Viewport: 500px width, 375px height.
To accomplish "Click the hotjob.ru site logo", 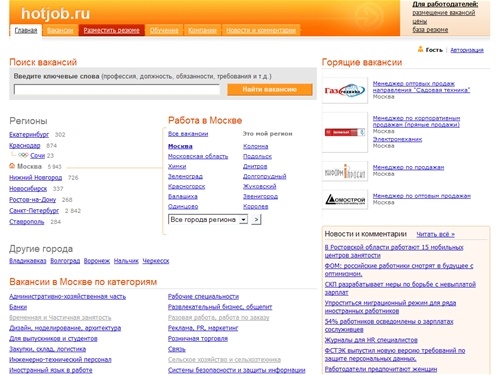I will (x=56, y=14).
